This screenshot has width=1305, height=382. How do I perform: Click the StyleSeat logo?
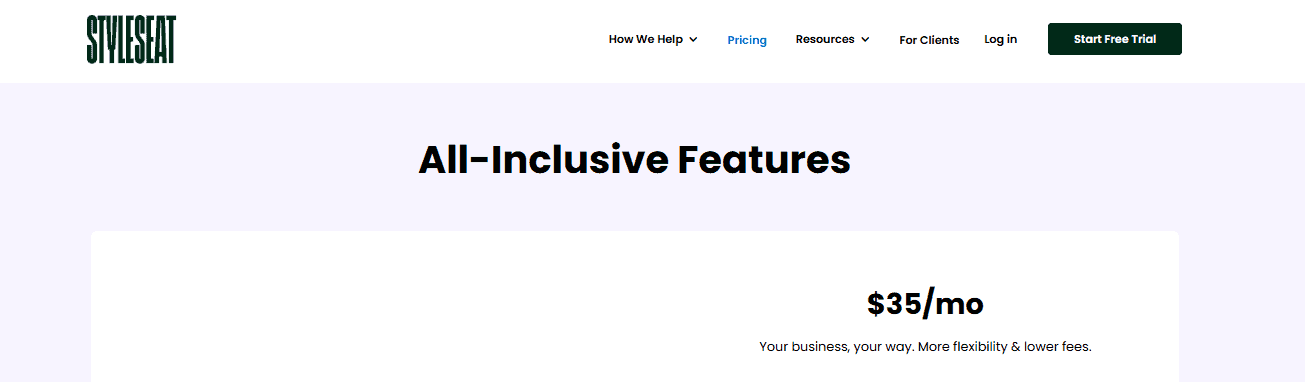(131, 39)
